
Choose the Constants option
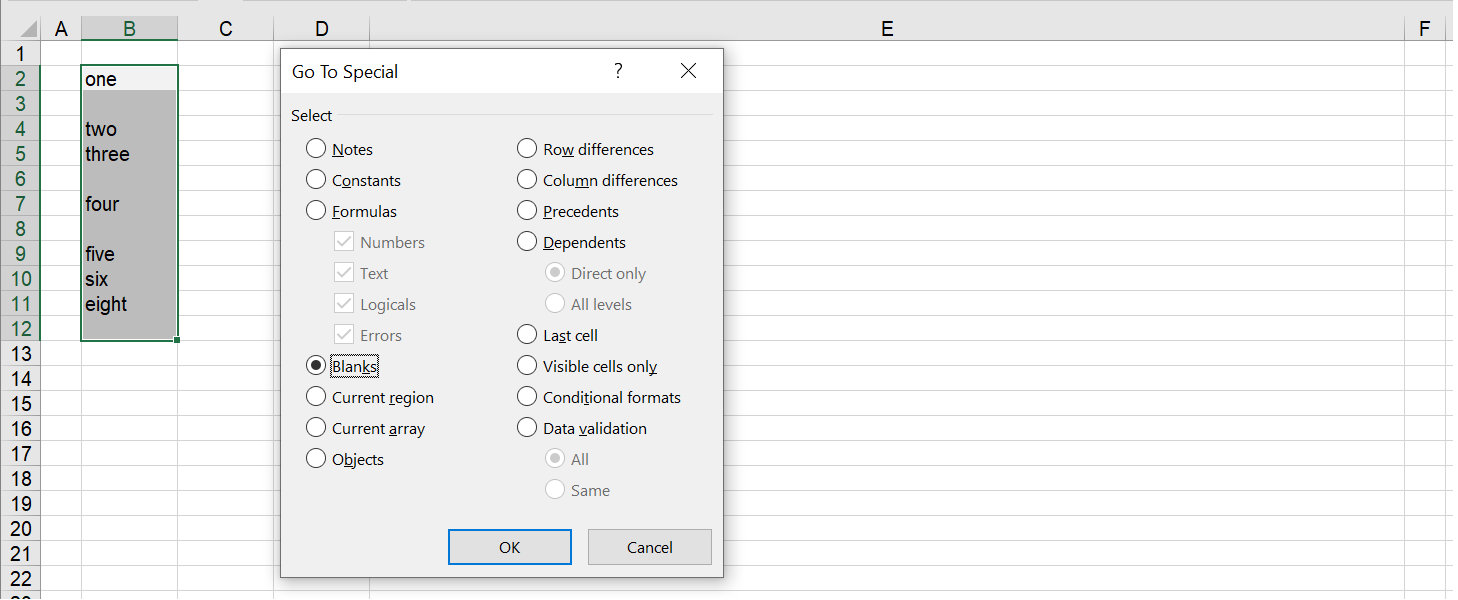pyautogui.click(x=316, y=180)
